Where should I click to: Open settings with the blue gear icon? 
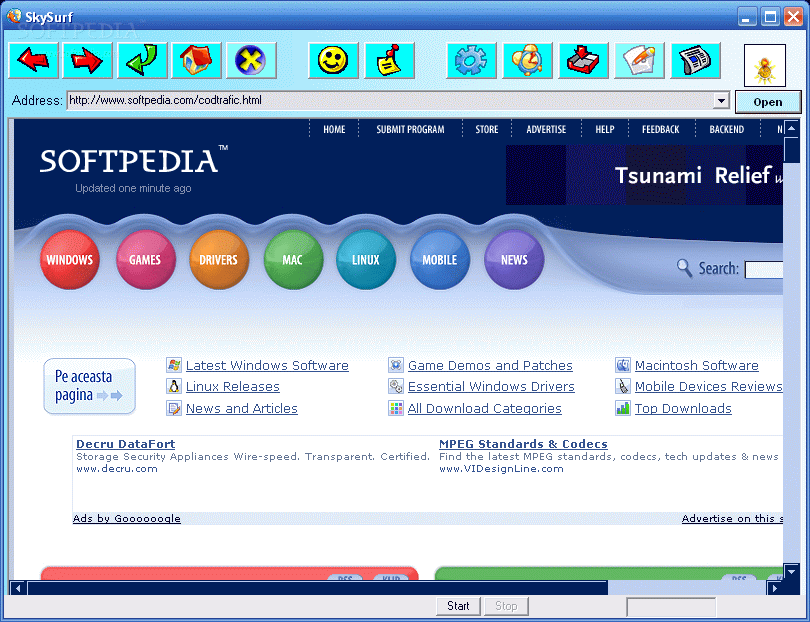(x=471, y=60)
